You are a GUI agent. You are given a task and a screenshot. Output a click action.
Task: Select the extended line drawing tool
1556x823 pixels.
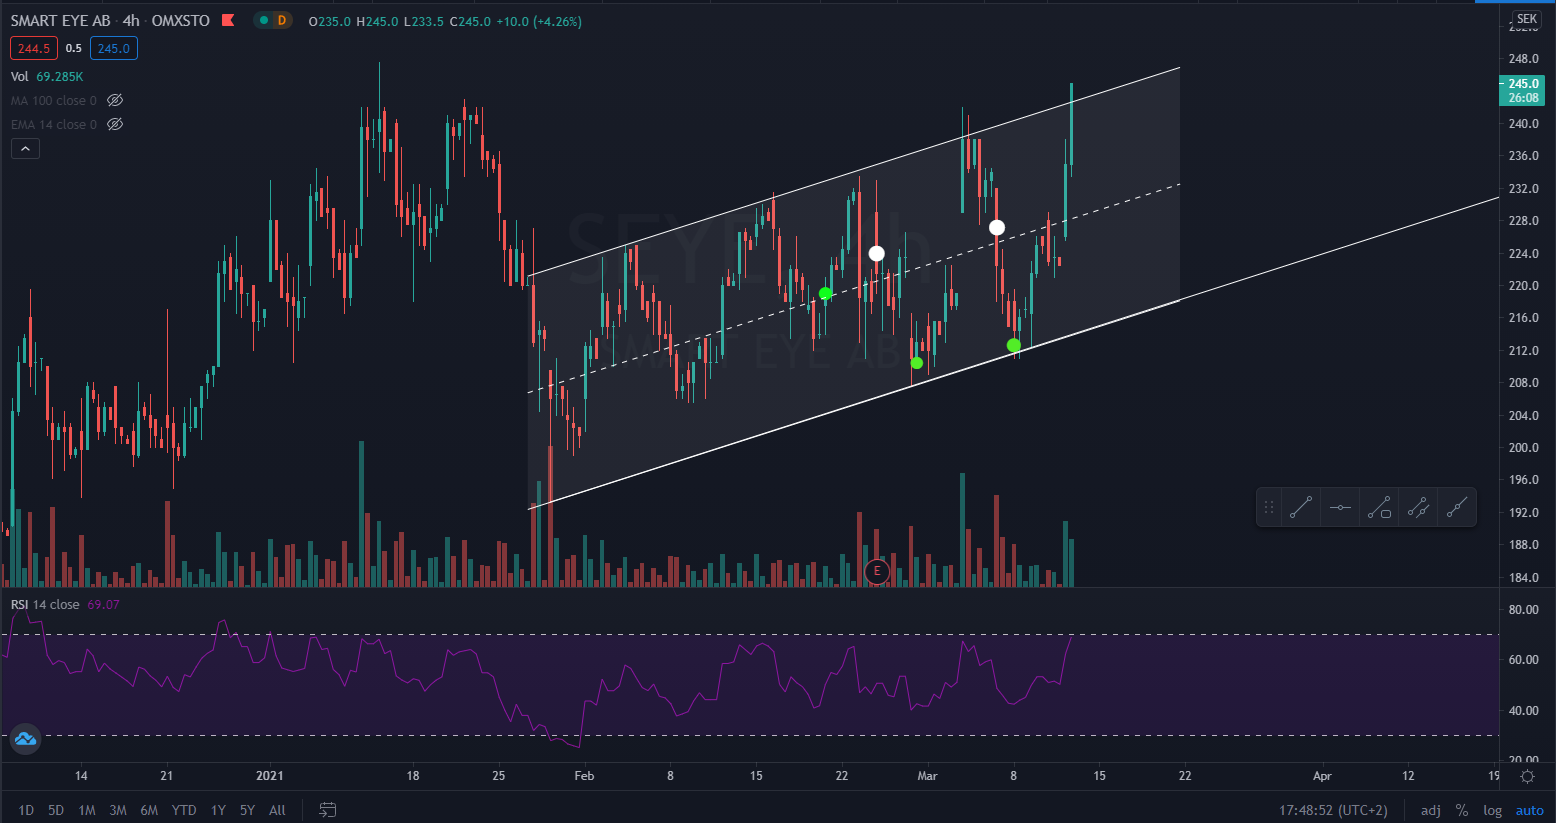tap(1457, 508)
